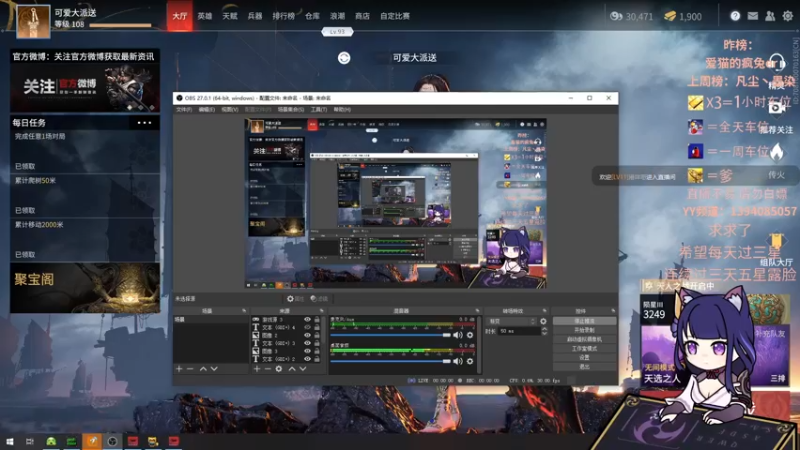
Task: Toggle visibility of first game source row
Action: click(x=307, y=319)
